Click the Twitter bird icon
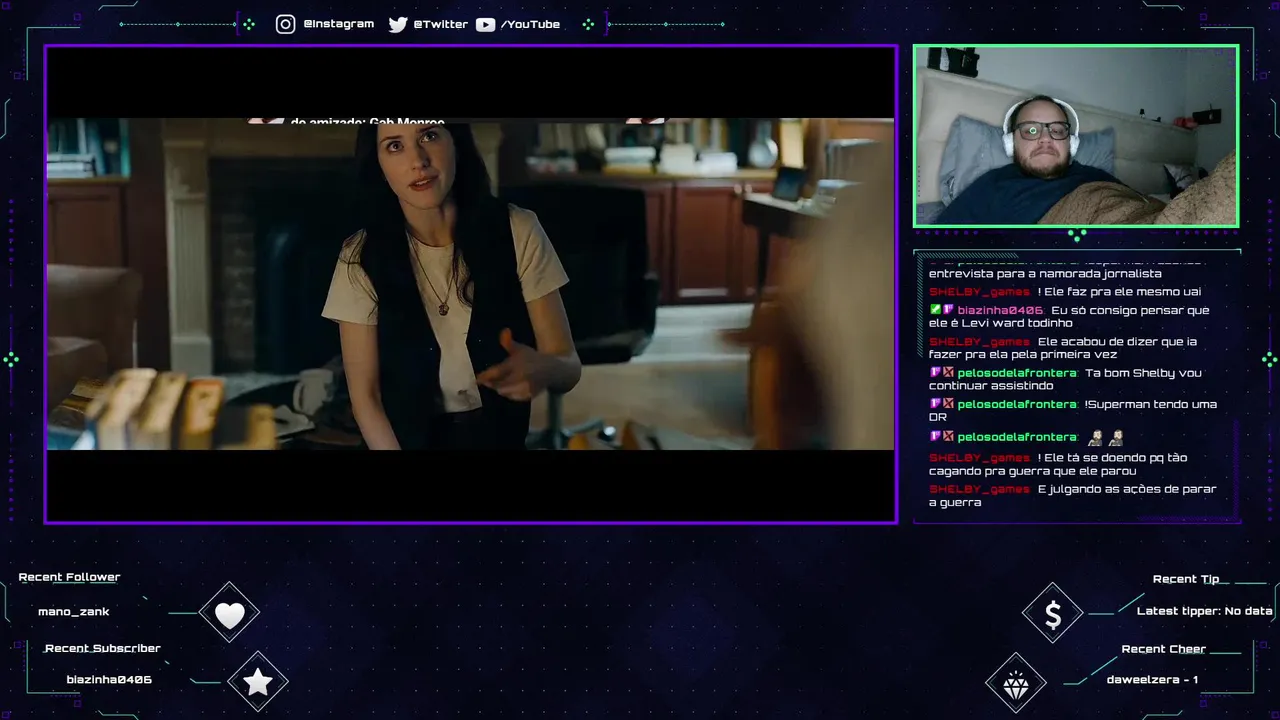The width and height of the screenshot is (1280, 720). coord(398,24)
